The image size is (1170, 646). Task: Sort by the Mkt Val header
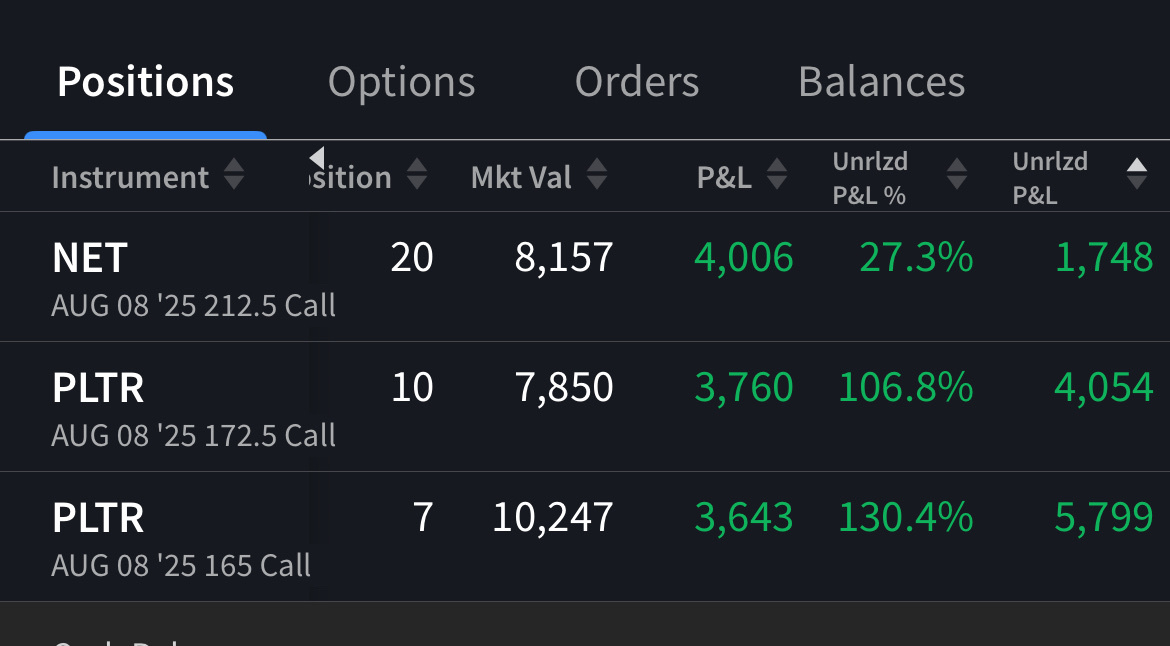521,178
